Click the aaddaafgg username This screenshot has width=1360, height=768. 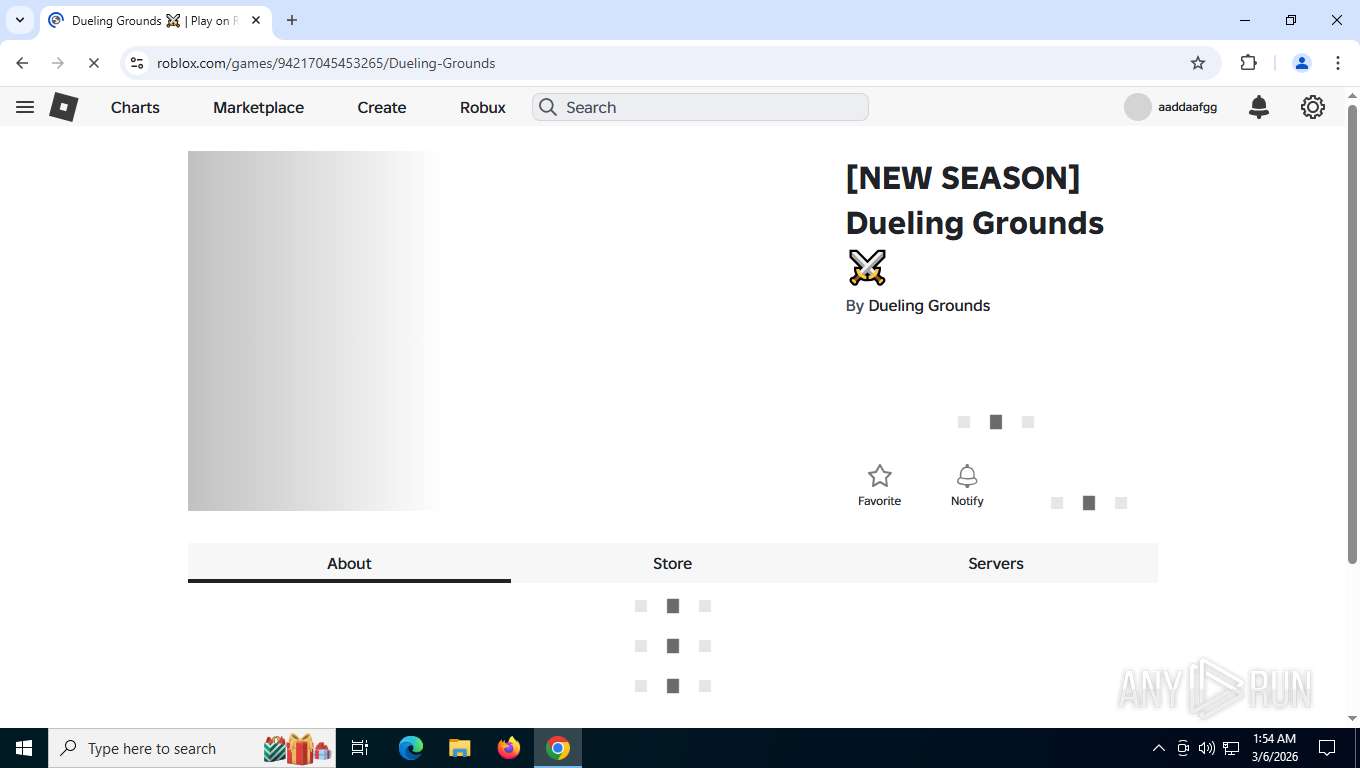click(1187, 107)
